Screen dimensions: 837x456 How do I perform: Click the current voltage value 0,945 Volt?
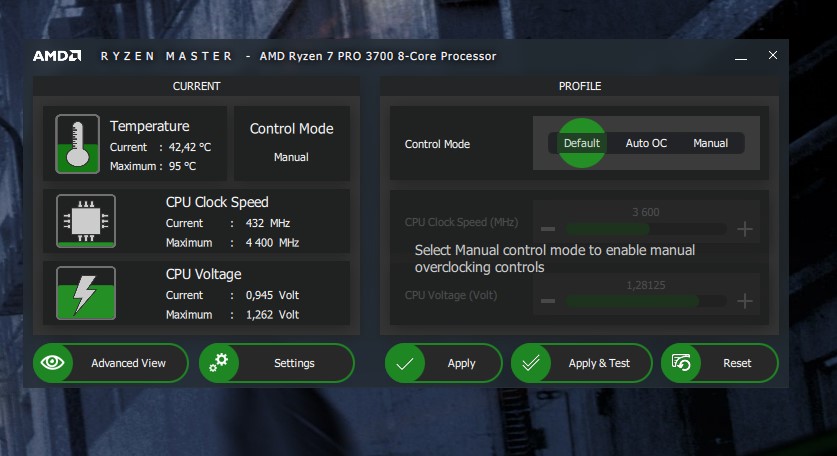[272, 295]
